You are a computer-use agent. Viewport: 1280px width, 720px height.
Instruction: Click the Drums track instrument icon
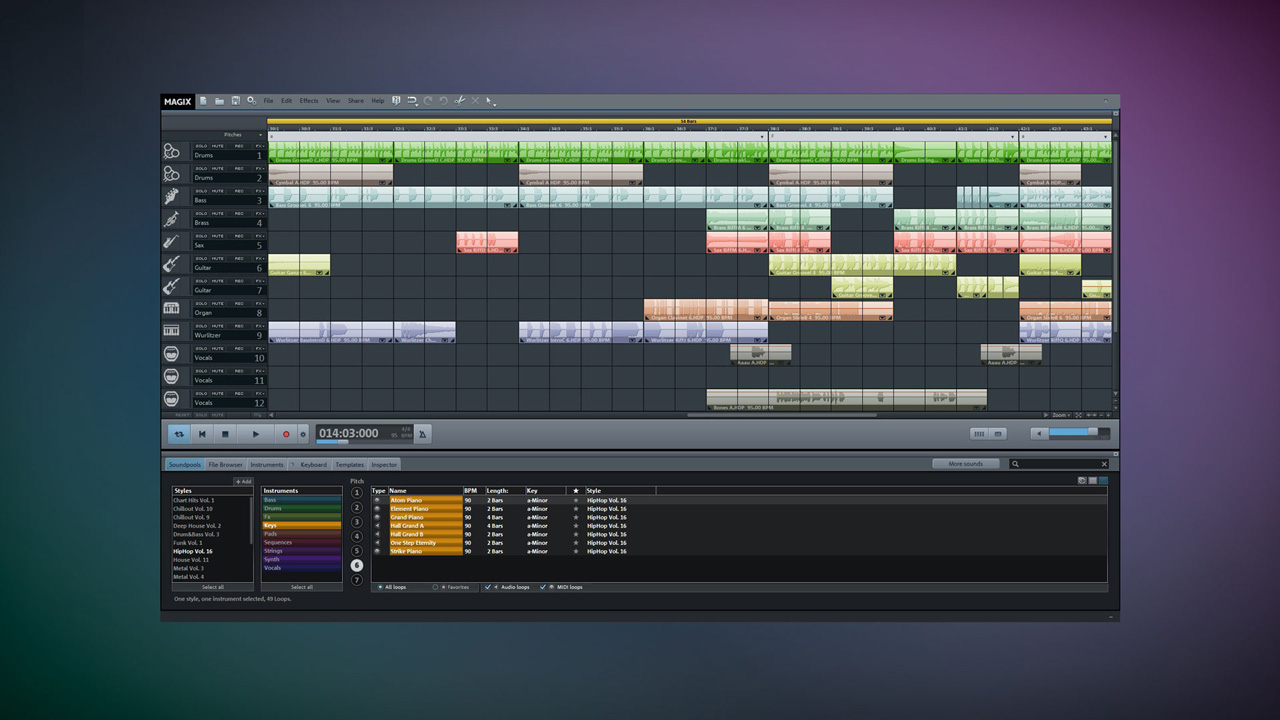pyautogui.click(x=171, y=153)
